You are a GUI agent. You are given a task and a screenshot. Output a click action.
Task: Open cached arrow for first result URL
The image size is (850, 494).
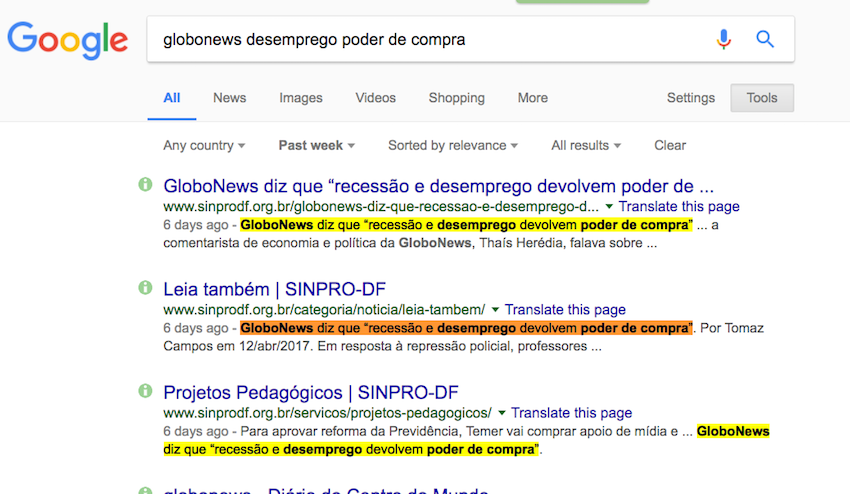(609, 207)
